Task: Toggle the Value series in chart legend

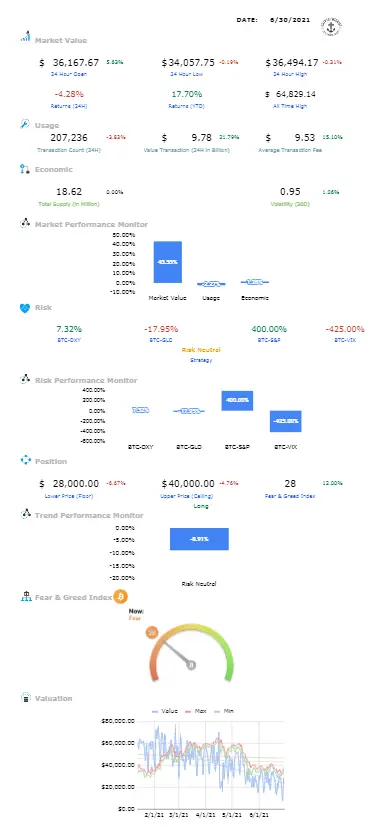Action: pos(164,711)
